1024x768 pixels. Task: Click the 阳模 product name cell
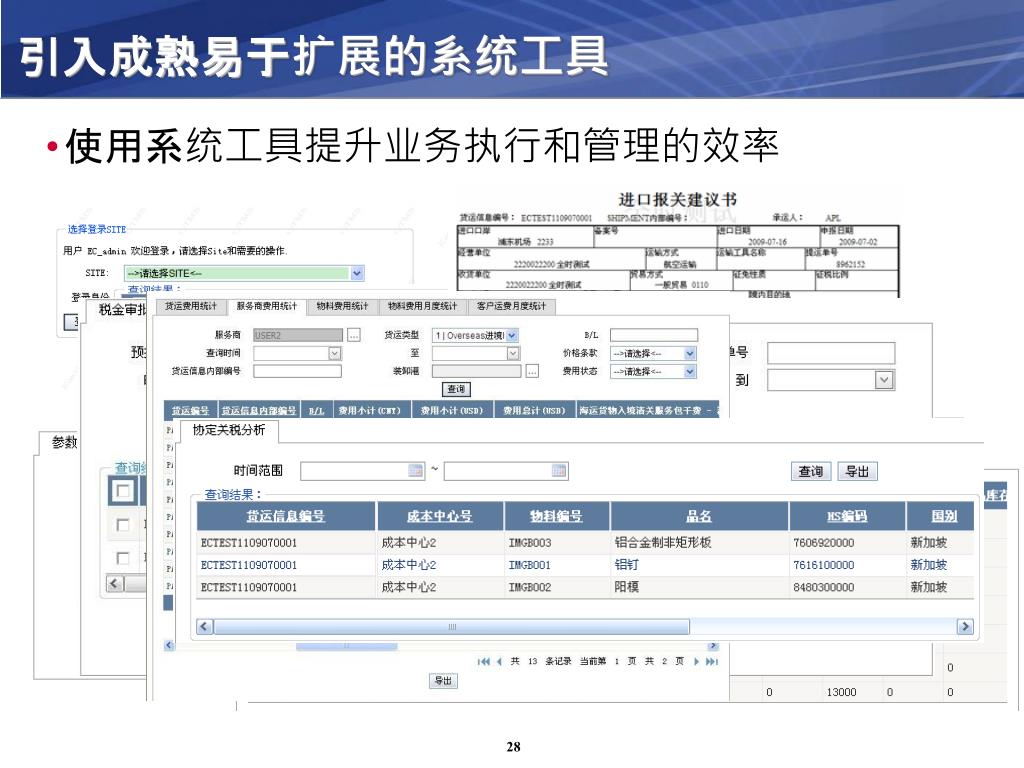(x=626, y=587)
